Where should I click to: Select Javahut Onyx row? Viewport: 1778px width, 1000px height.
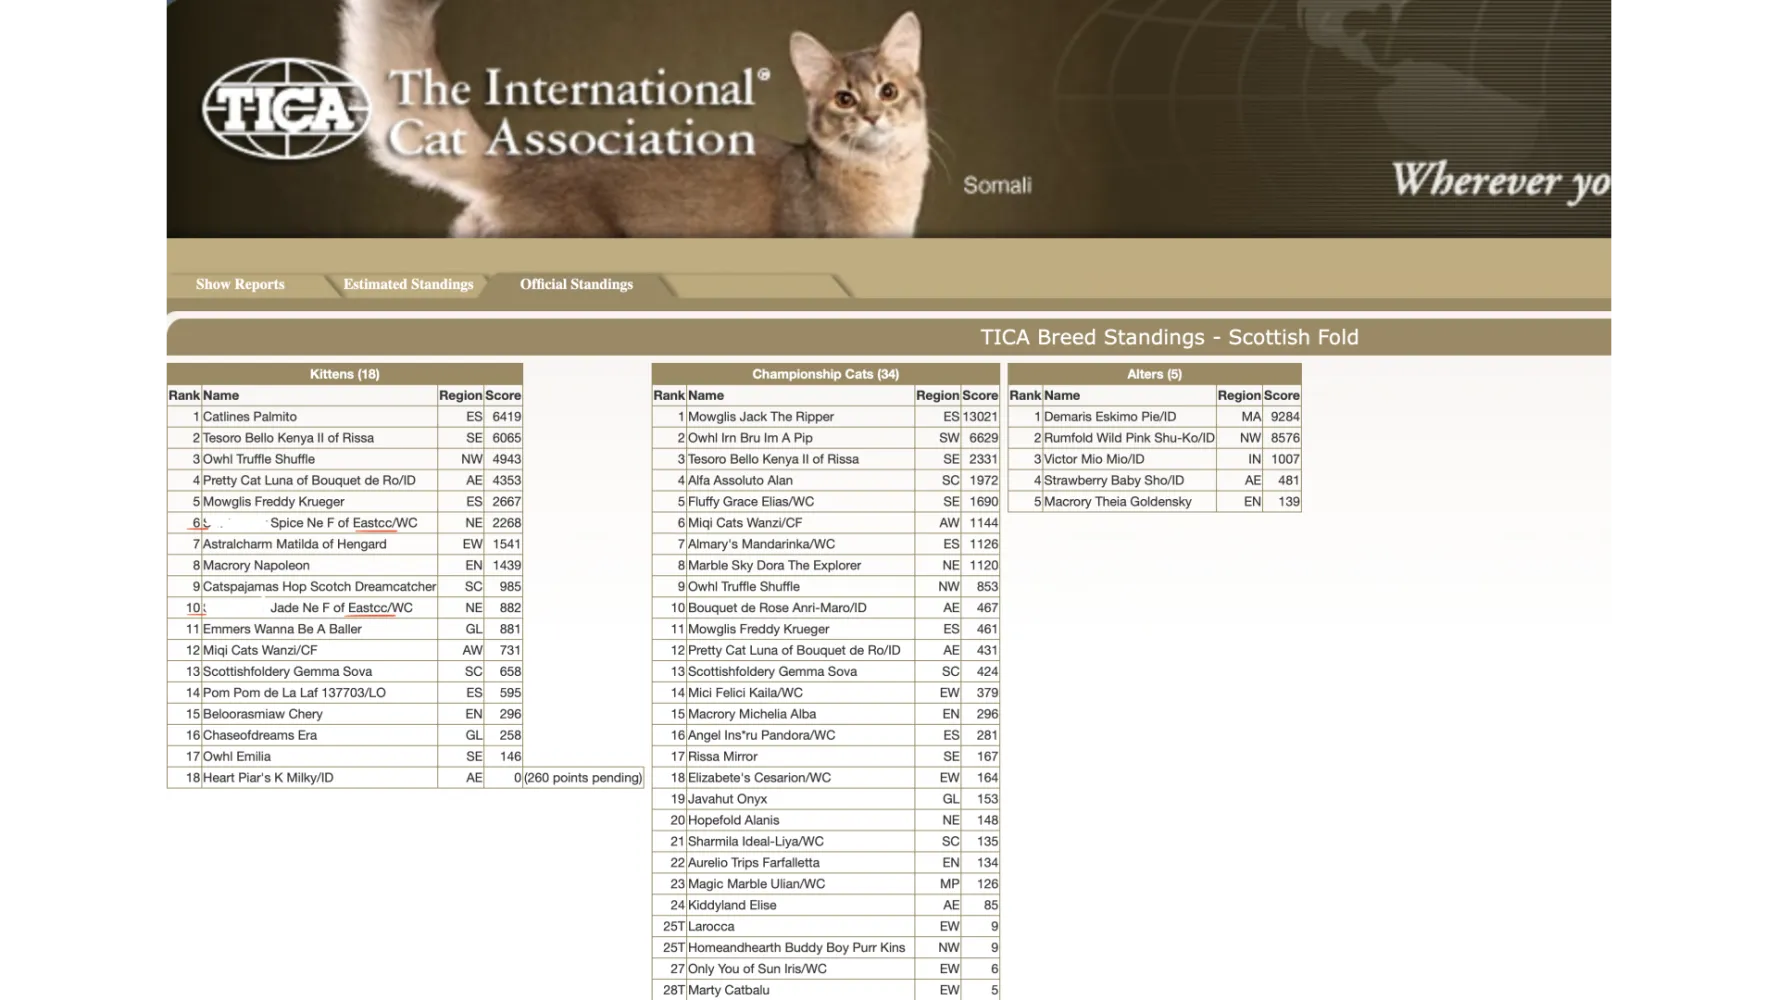[x=825, y=799]
